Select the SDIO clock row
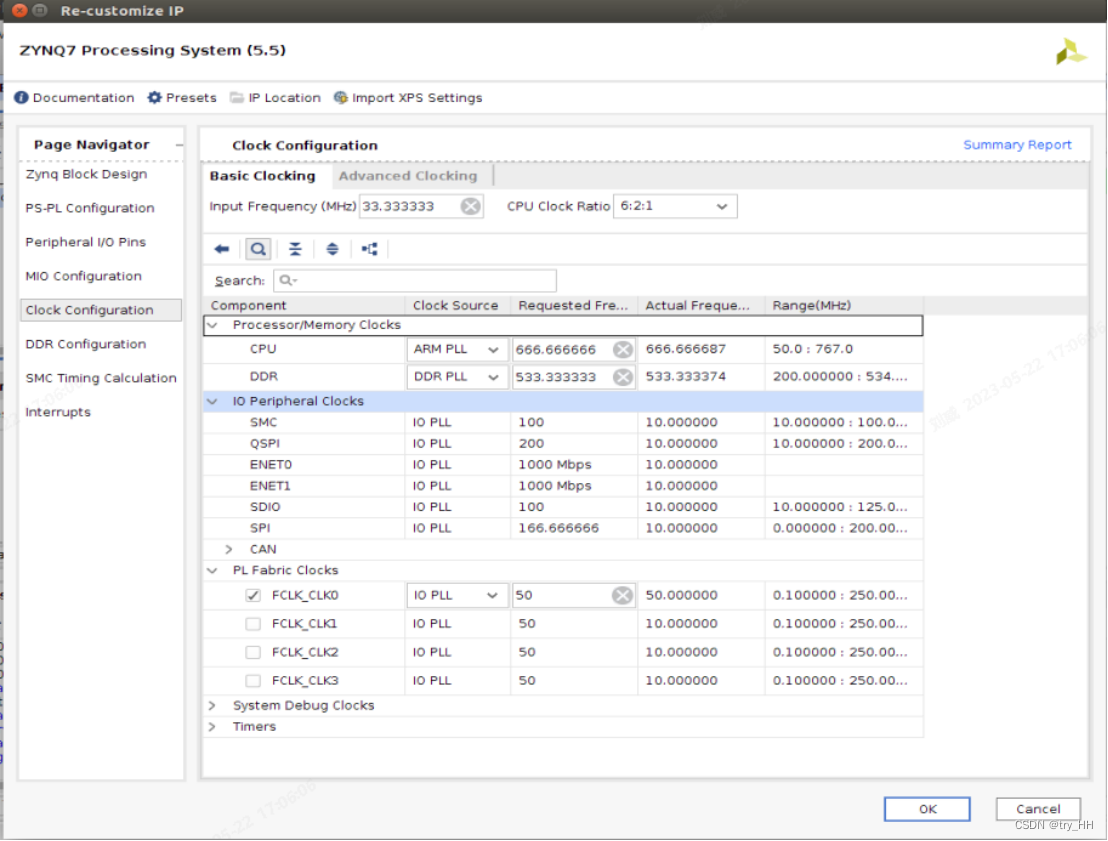Screen dimensions: 1108x841 pos(563,507)
